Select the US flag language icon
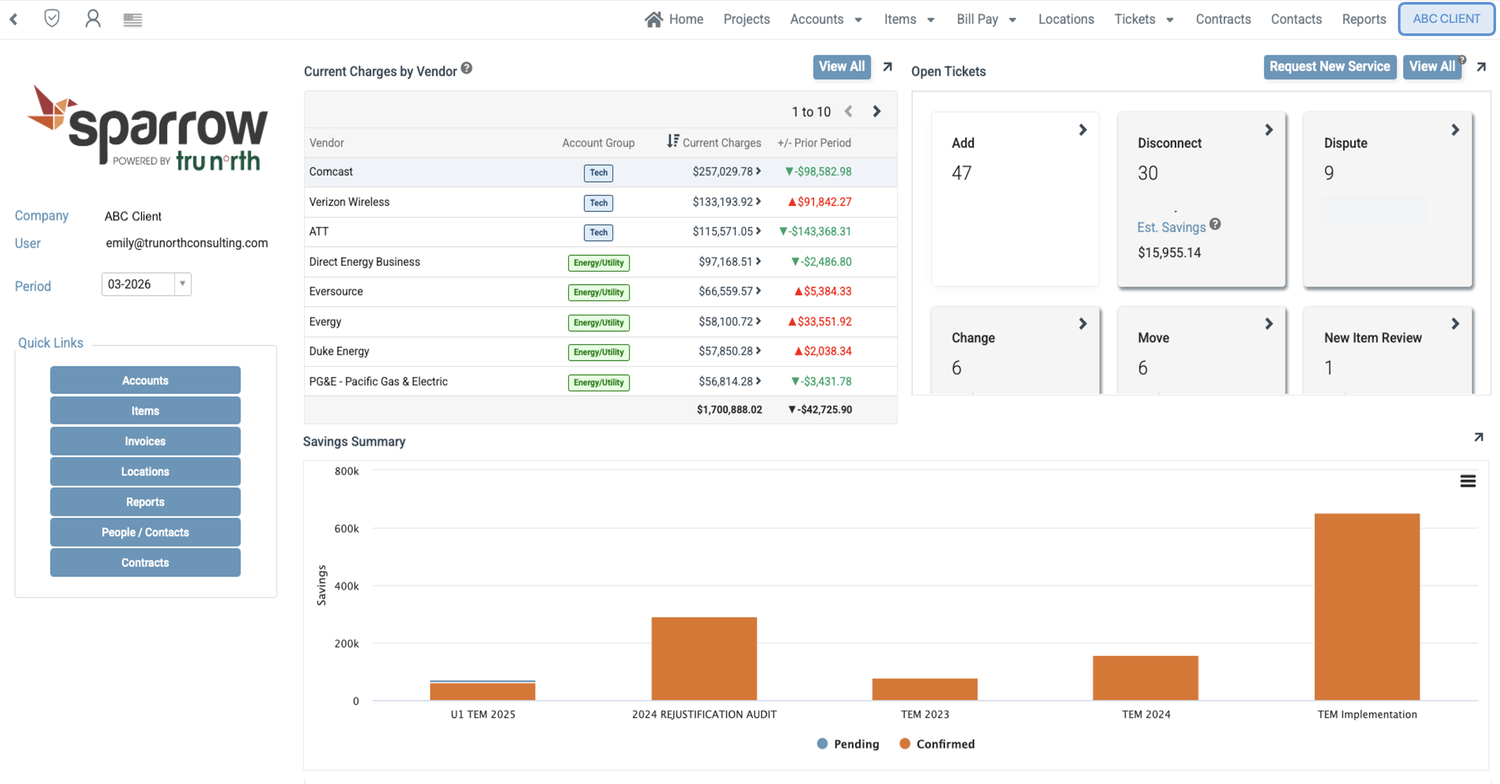This screenshot has height=784, width=1500. tap(132, 19)
